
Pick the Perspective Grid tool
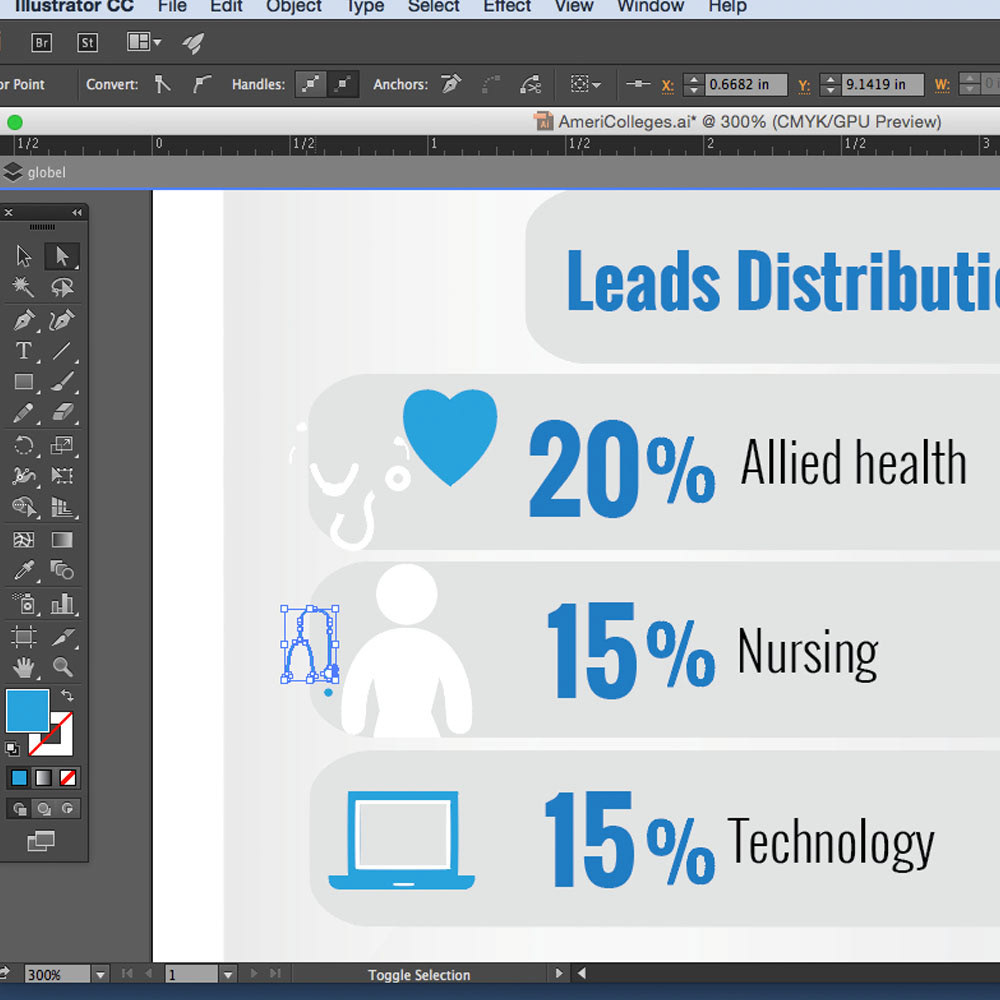point(62,507)
